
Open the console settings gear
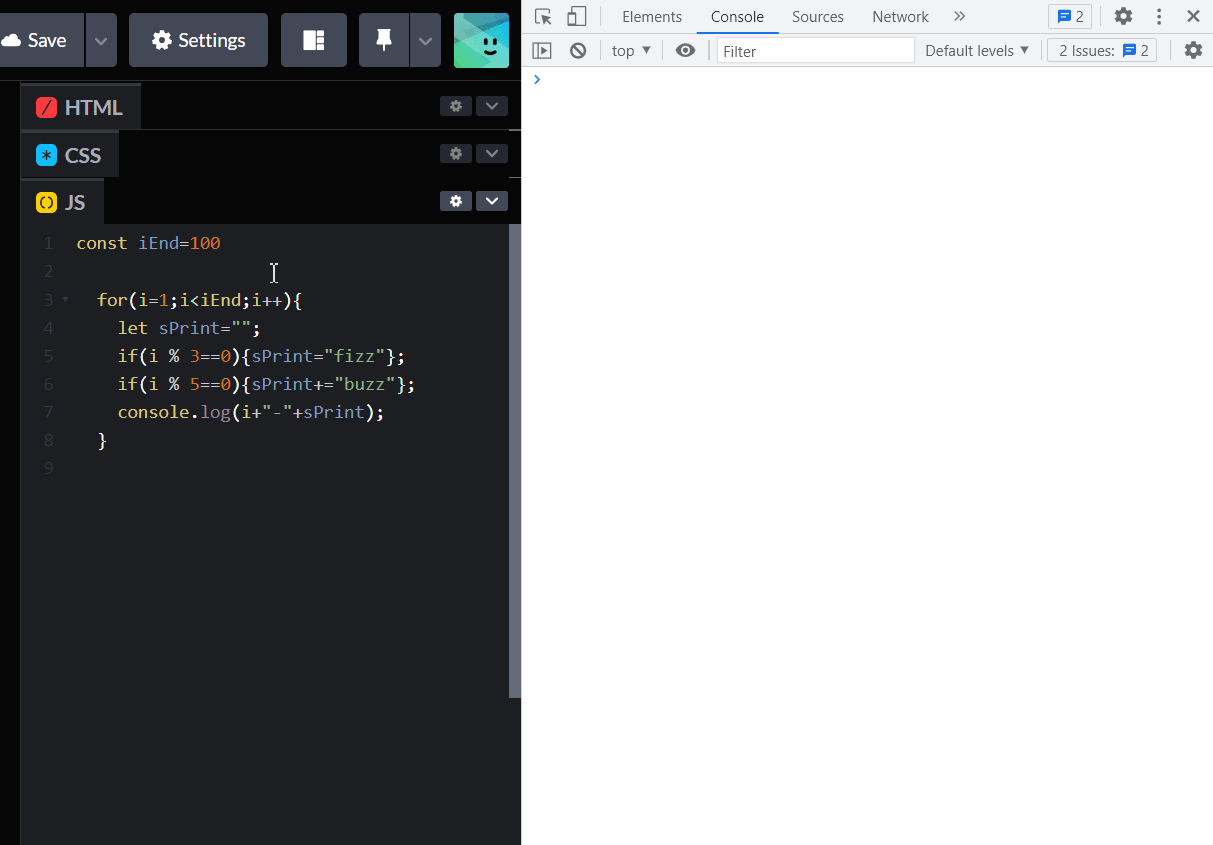1193,50
